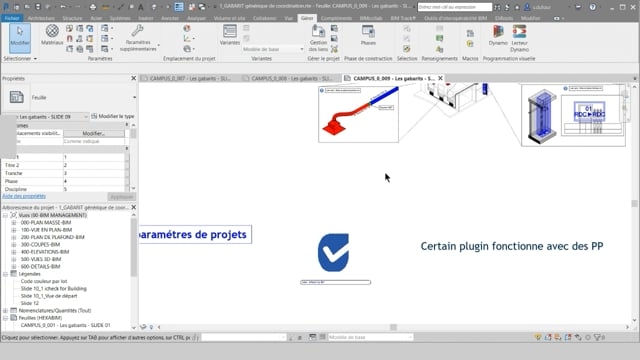
Task: Close the Propriétés panel
Action: (133, 78)
